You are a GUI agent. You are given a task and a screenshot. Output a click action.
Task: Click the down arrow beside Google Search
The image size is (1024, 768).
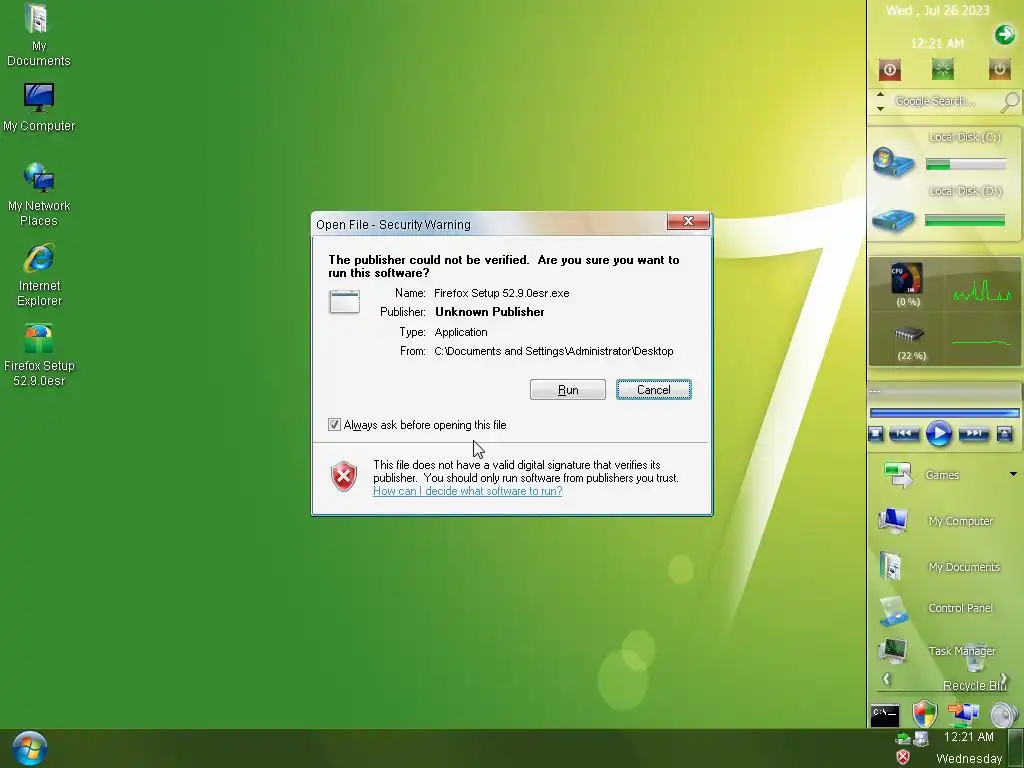tap(880, 108)
